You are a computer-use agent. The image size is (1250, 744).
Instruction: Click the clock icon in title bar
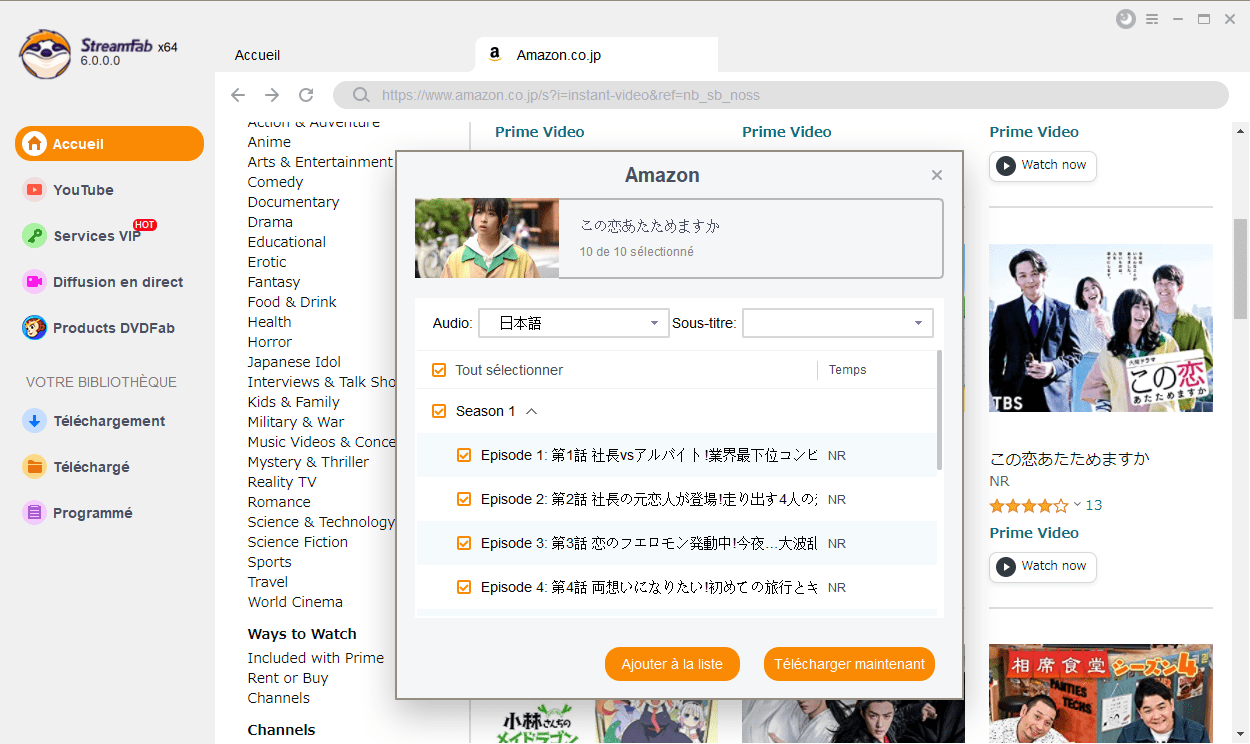(x=1126, y=19)
